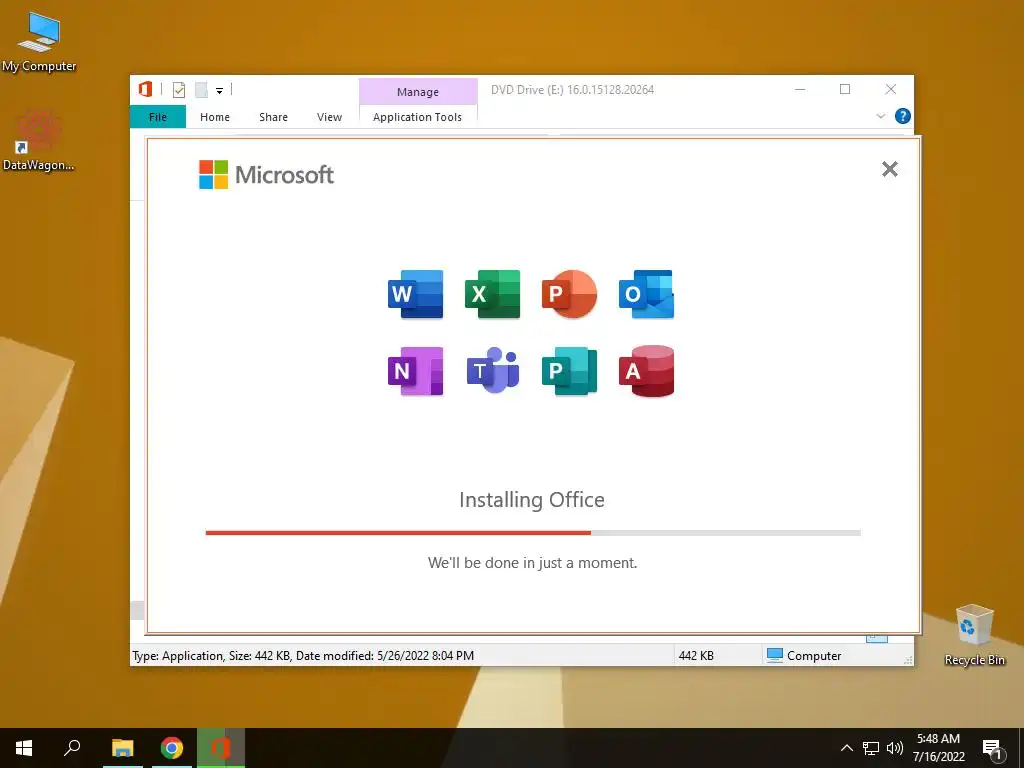Viewport: 1024px width, 768px height.
Task: Open the Customize Quick Access Toolbar dropdown
Action: tap(219, 91)
